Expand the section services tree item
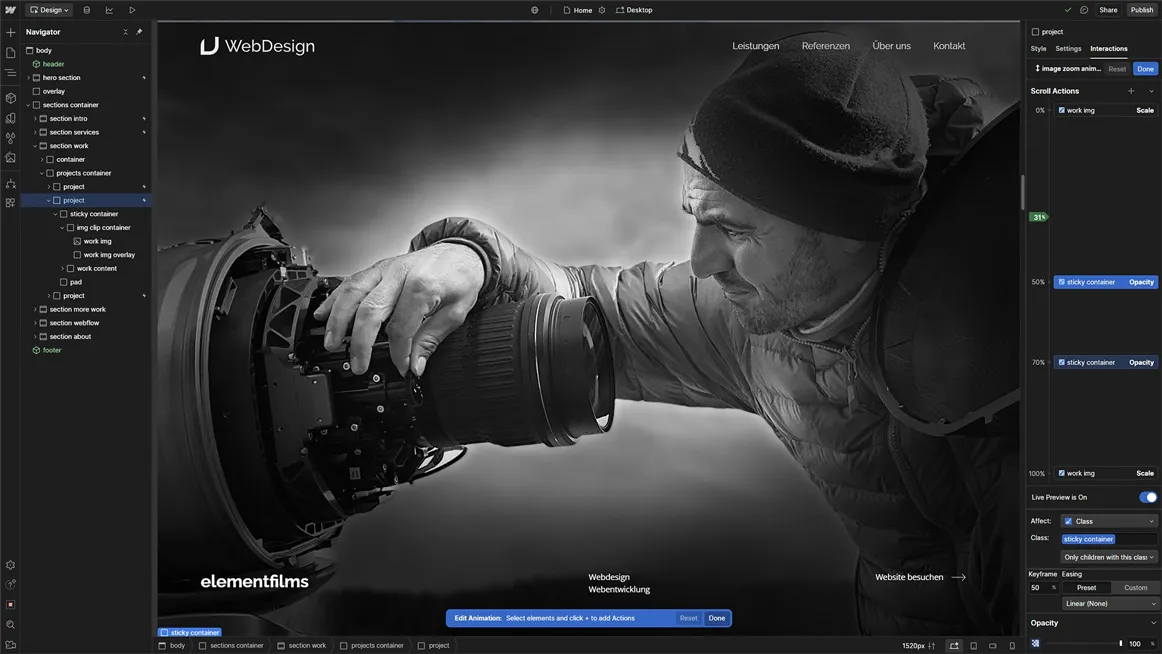The width and height of the screenshot is (1162, 654). point(35,133)
